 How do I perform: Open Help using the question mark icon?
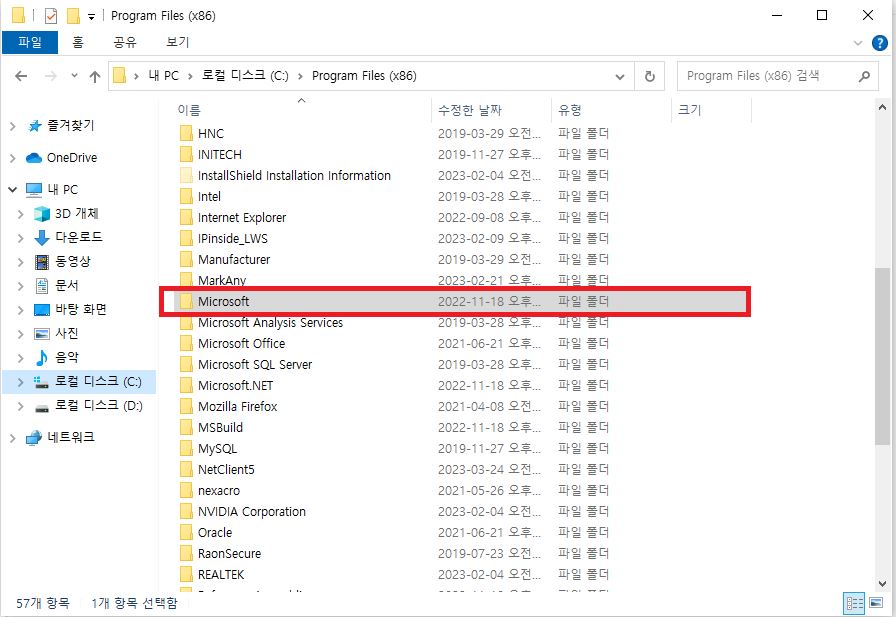[878, 42]
